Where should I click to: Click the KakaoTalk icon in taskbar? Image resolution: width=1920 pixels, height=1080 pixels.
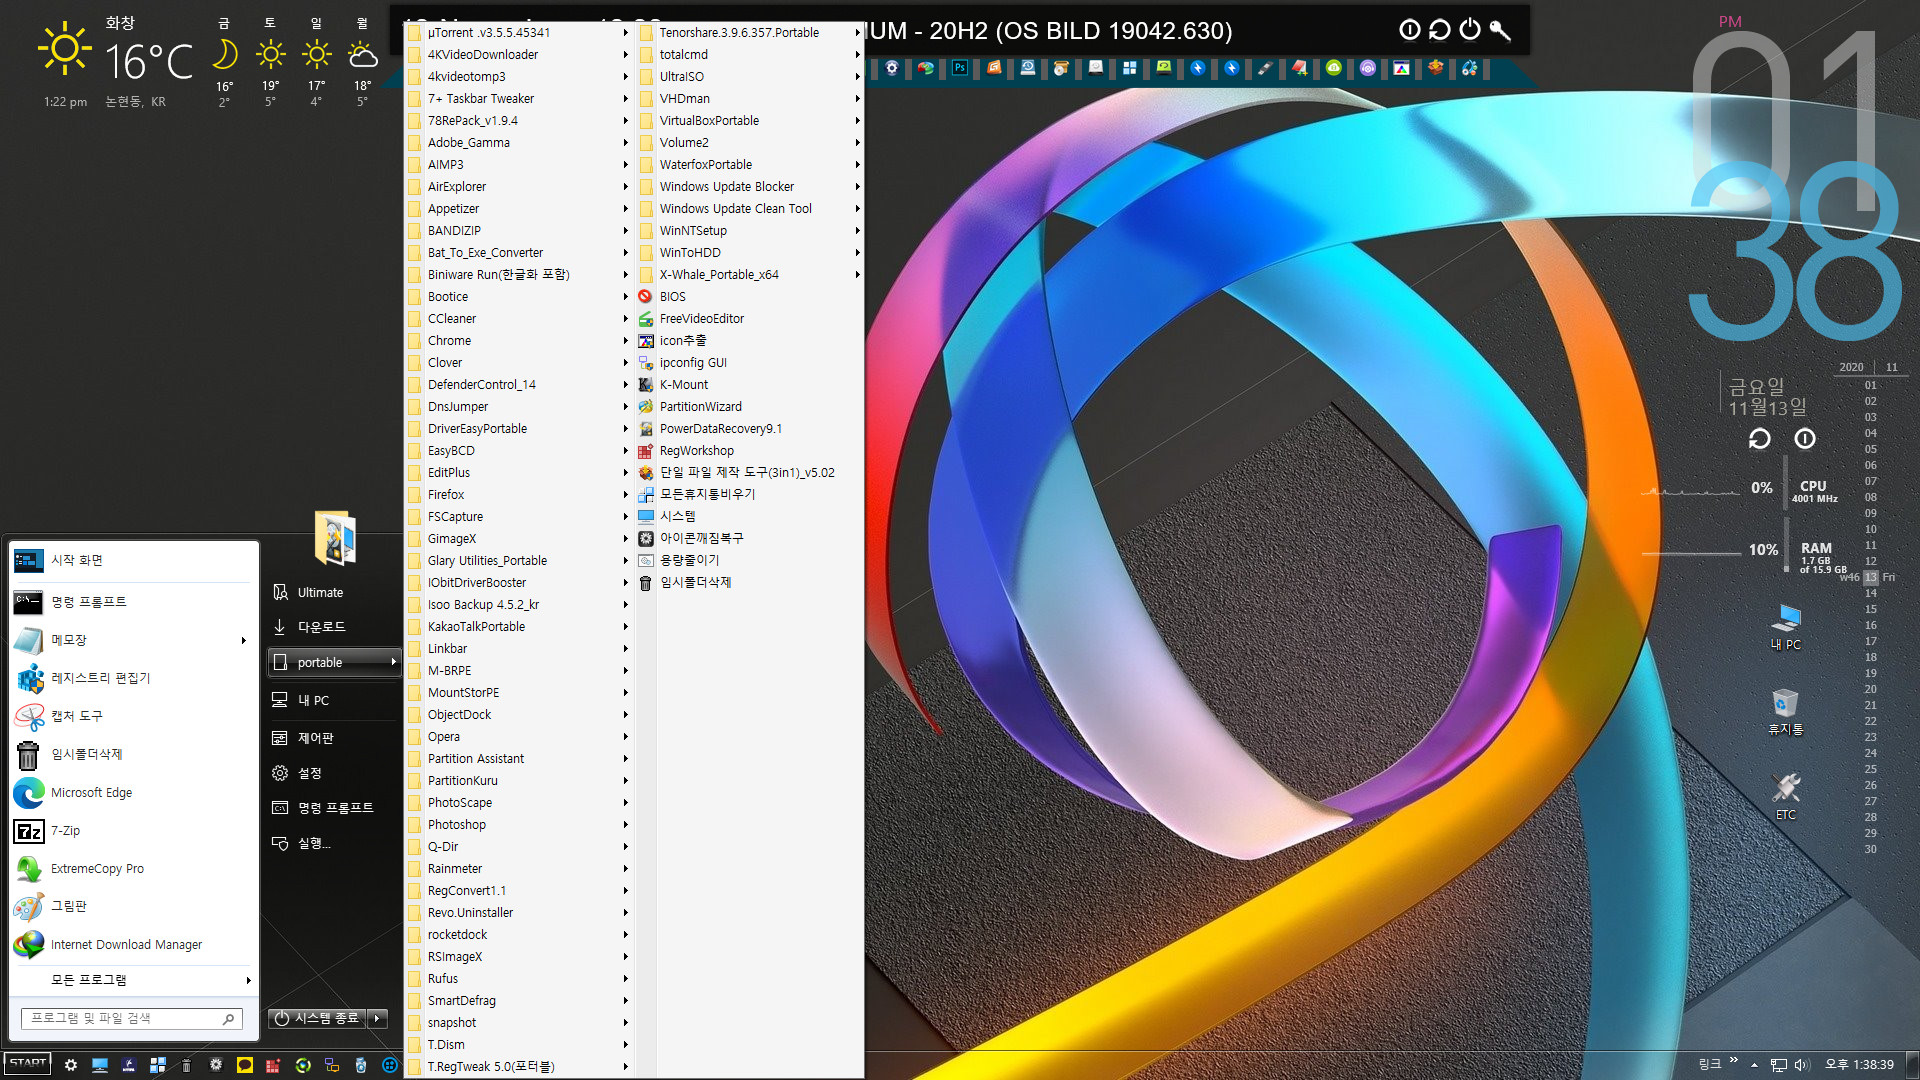pyautogui.click(x=244, y=1065)
